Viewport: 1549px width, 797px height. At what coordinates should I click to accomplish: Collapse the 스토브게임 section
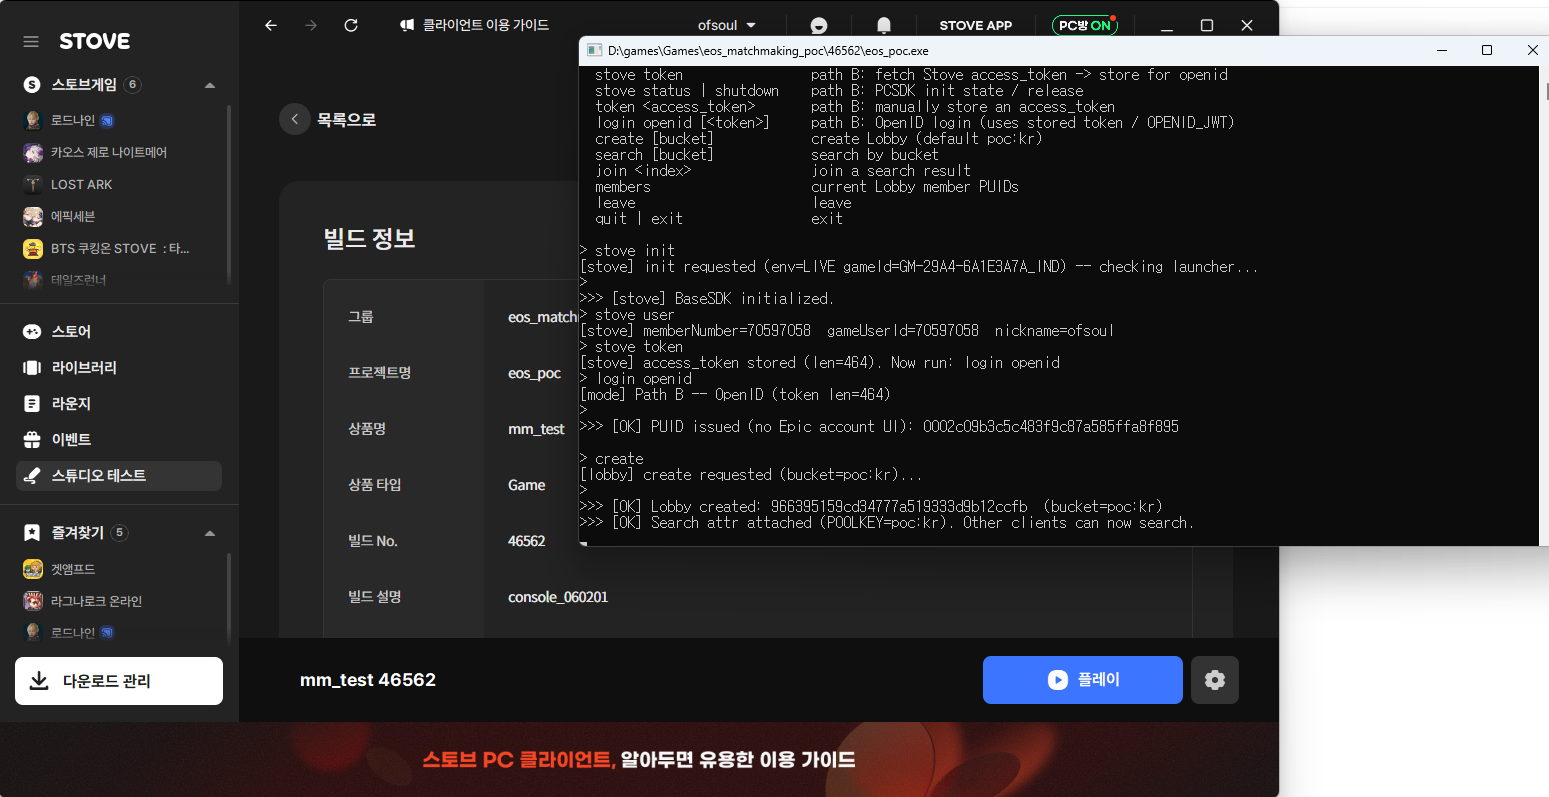(x=210, y=85)
